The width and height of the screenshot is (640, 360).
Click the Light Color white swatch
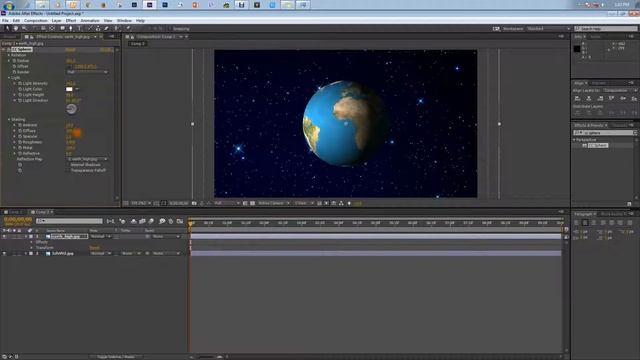point(69,89)
